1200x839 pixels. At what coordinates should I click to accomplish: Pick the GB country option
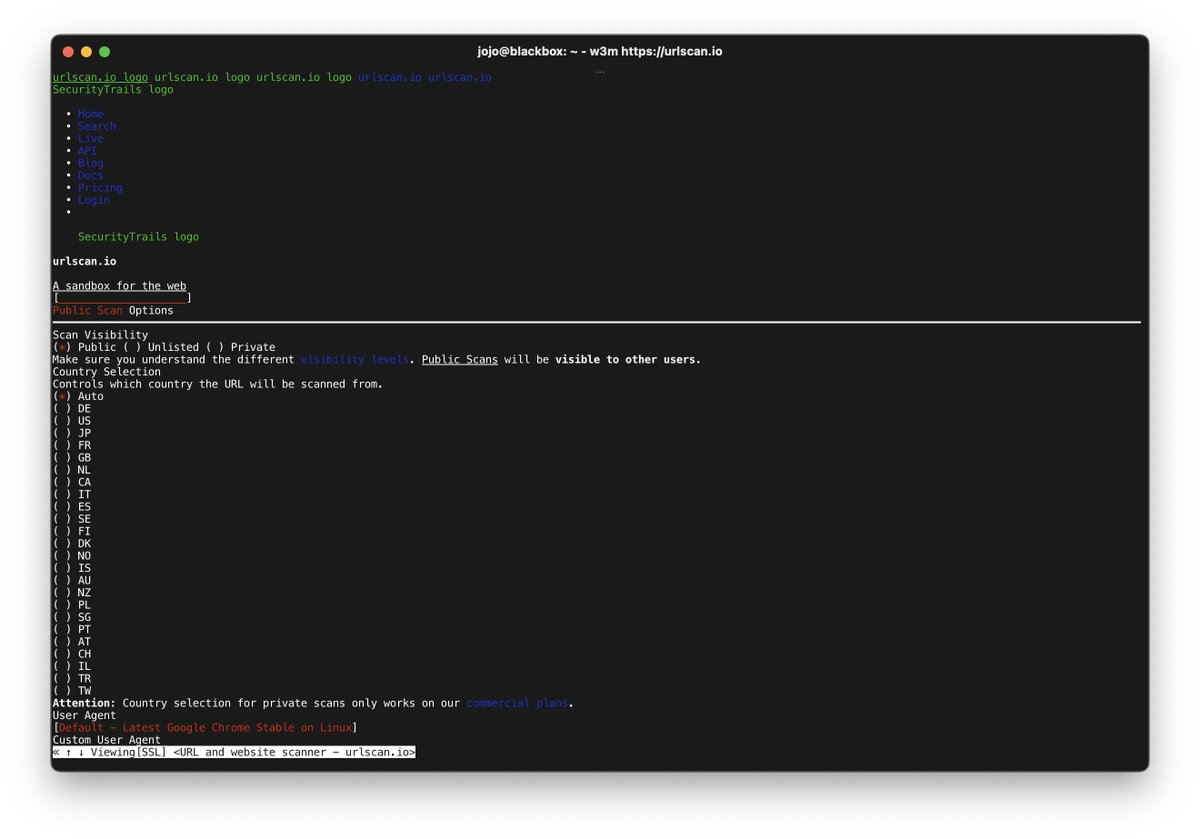(62, 457)
